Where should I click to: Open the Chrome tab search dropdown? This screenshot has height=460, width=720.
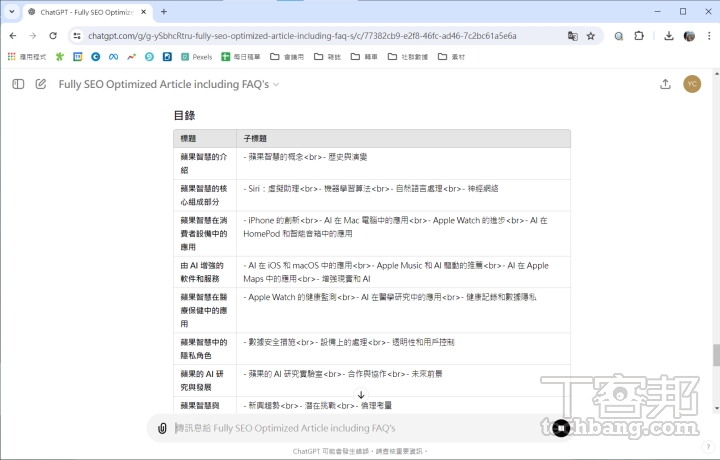point(12,12)
